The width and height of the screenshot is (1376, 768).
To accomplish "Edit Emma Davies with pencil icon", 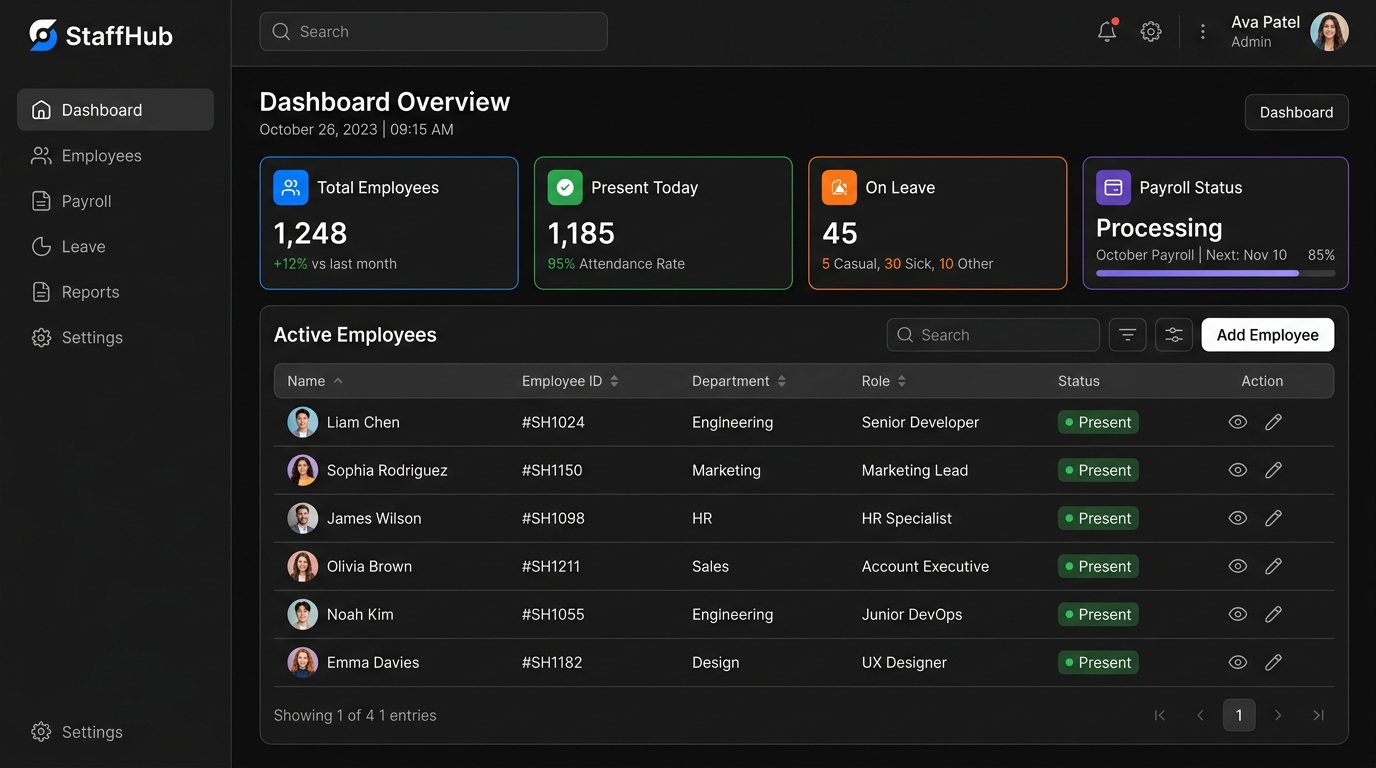I will coord(1273,662).
